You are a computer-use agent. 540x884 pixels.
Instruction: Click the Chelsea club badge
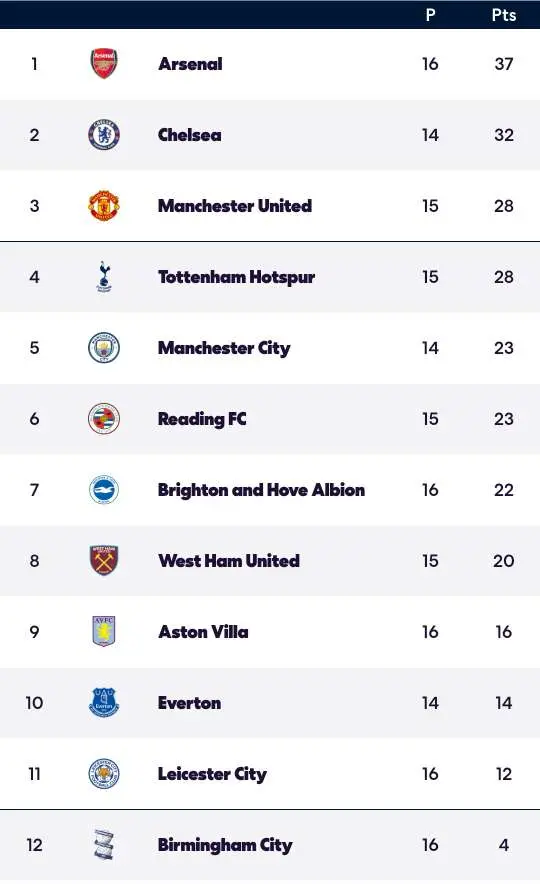coord(104,135)
